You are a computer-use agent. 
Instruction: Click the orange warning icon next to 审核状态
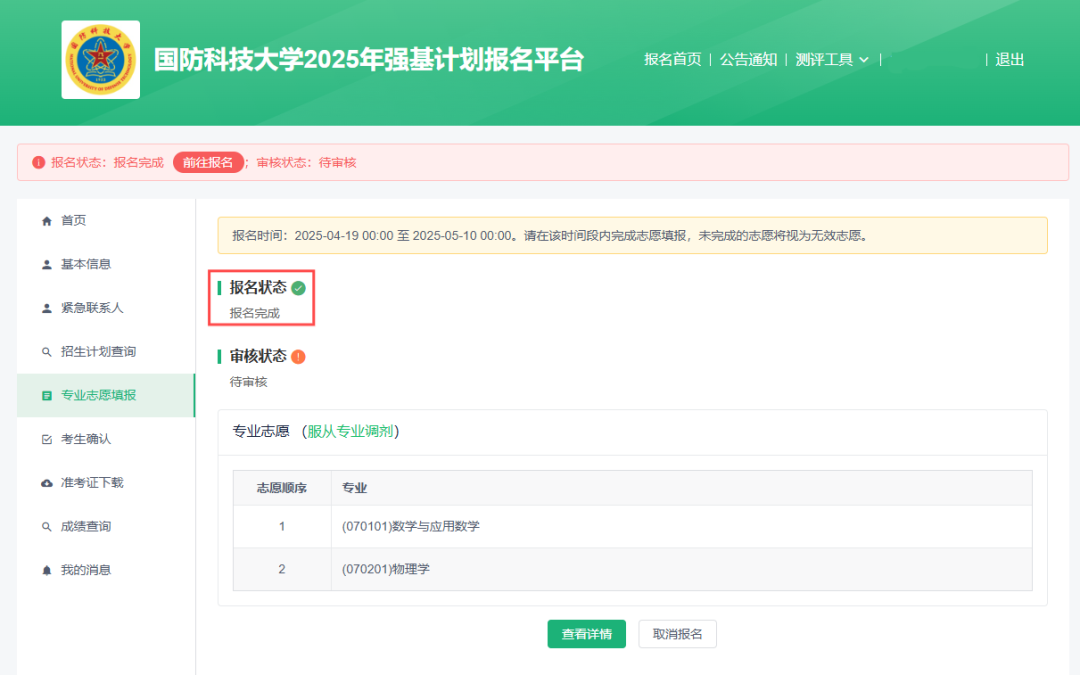(298, 357)
